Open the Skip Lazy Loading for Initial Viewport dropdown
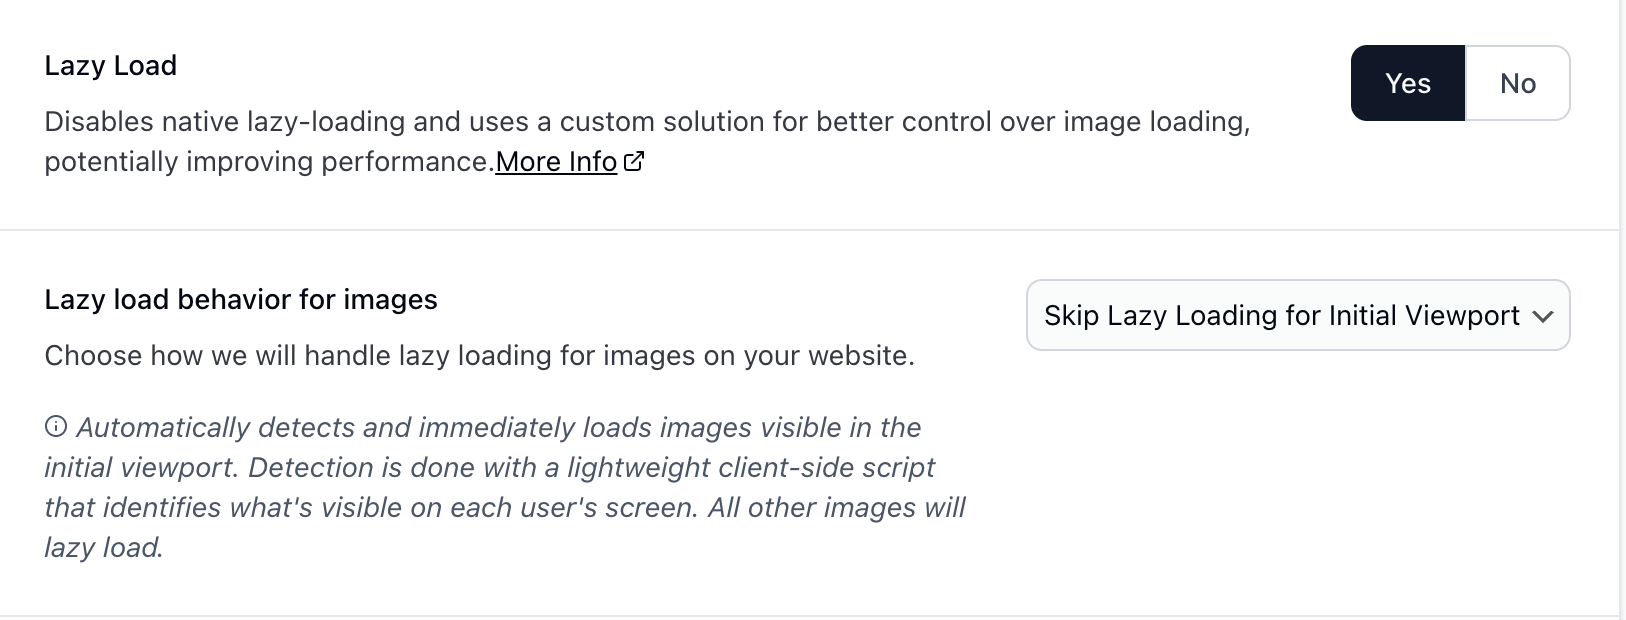1626x620 pixels. pos(1281,315)
